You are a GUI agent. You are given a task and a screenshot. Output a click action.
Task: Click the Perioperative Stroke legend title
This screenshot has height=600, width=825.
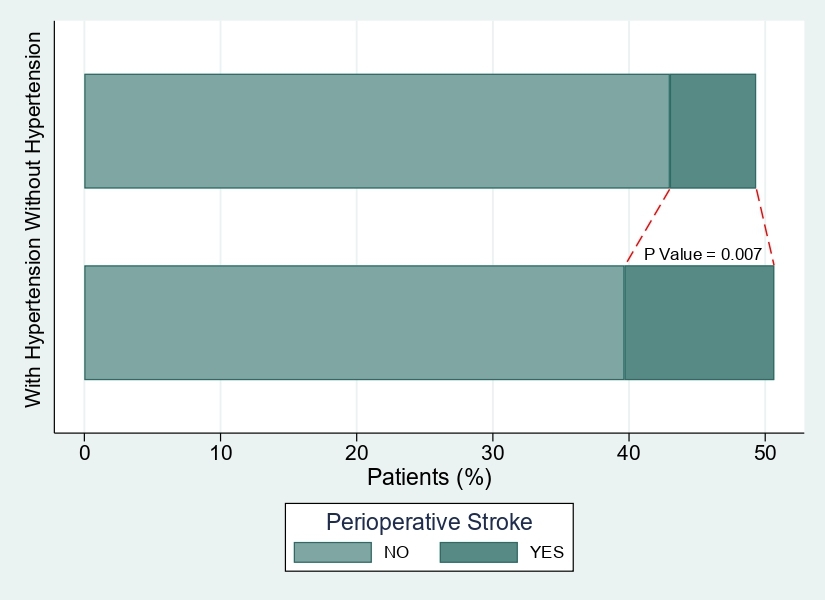429,521
